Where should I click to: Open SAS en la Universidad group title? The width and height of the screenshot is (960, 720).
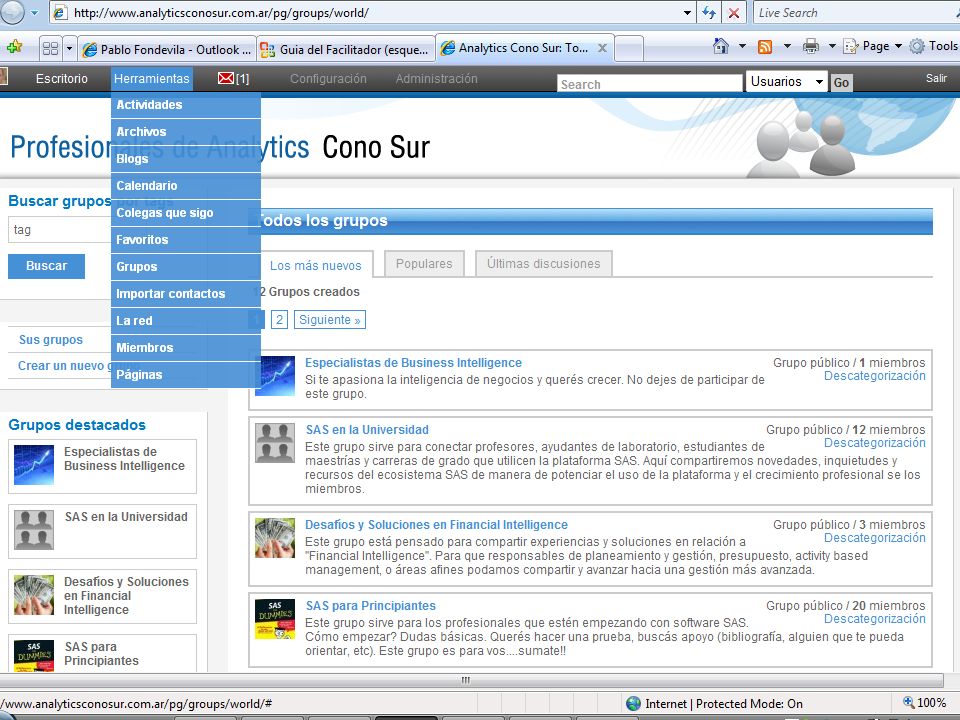367,430
